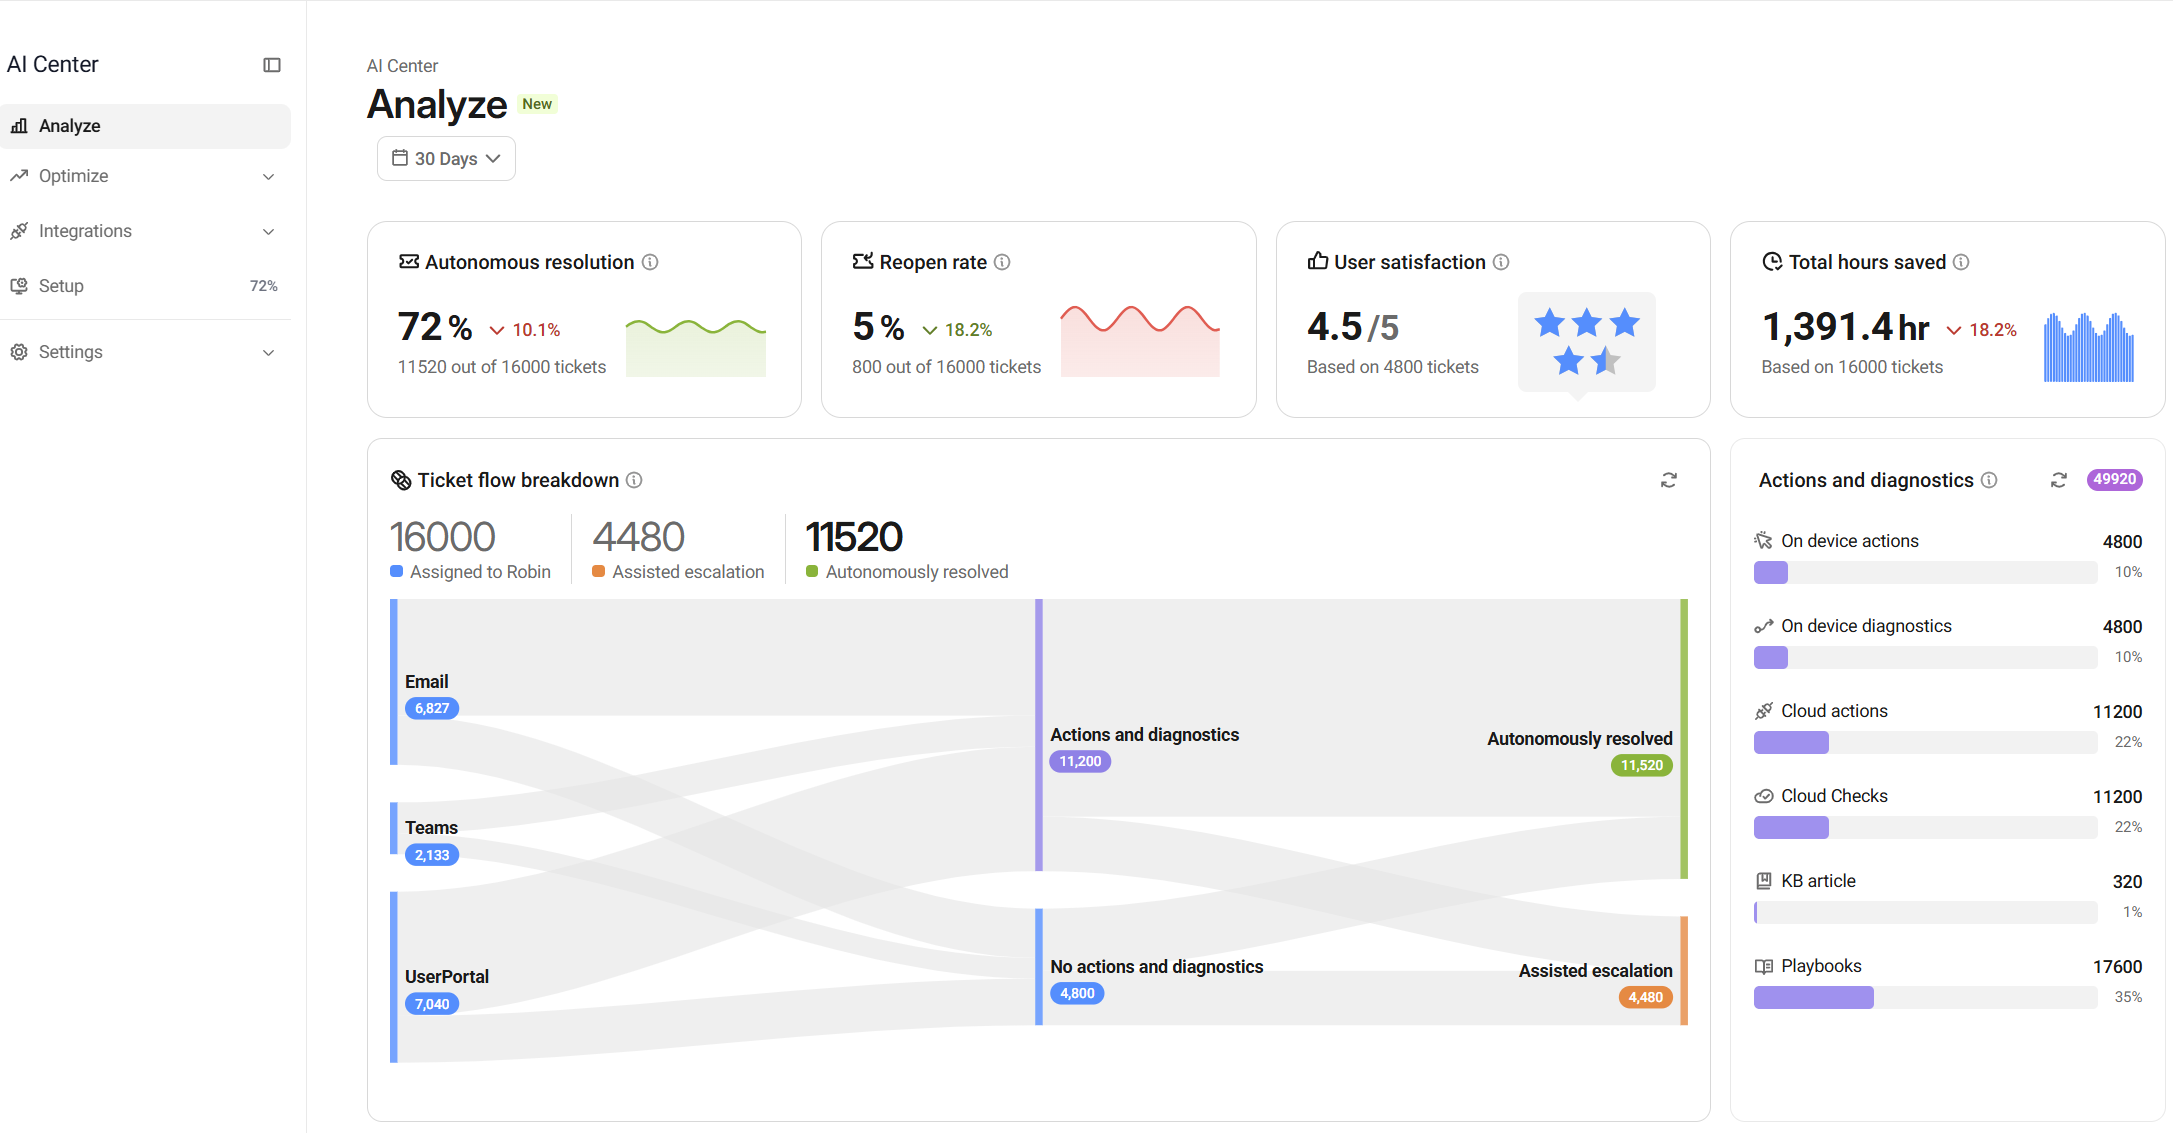Click "11520 out of 16000 tickets" text
The height and width of the screenshot is (1133, 2173).
502,367
